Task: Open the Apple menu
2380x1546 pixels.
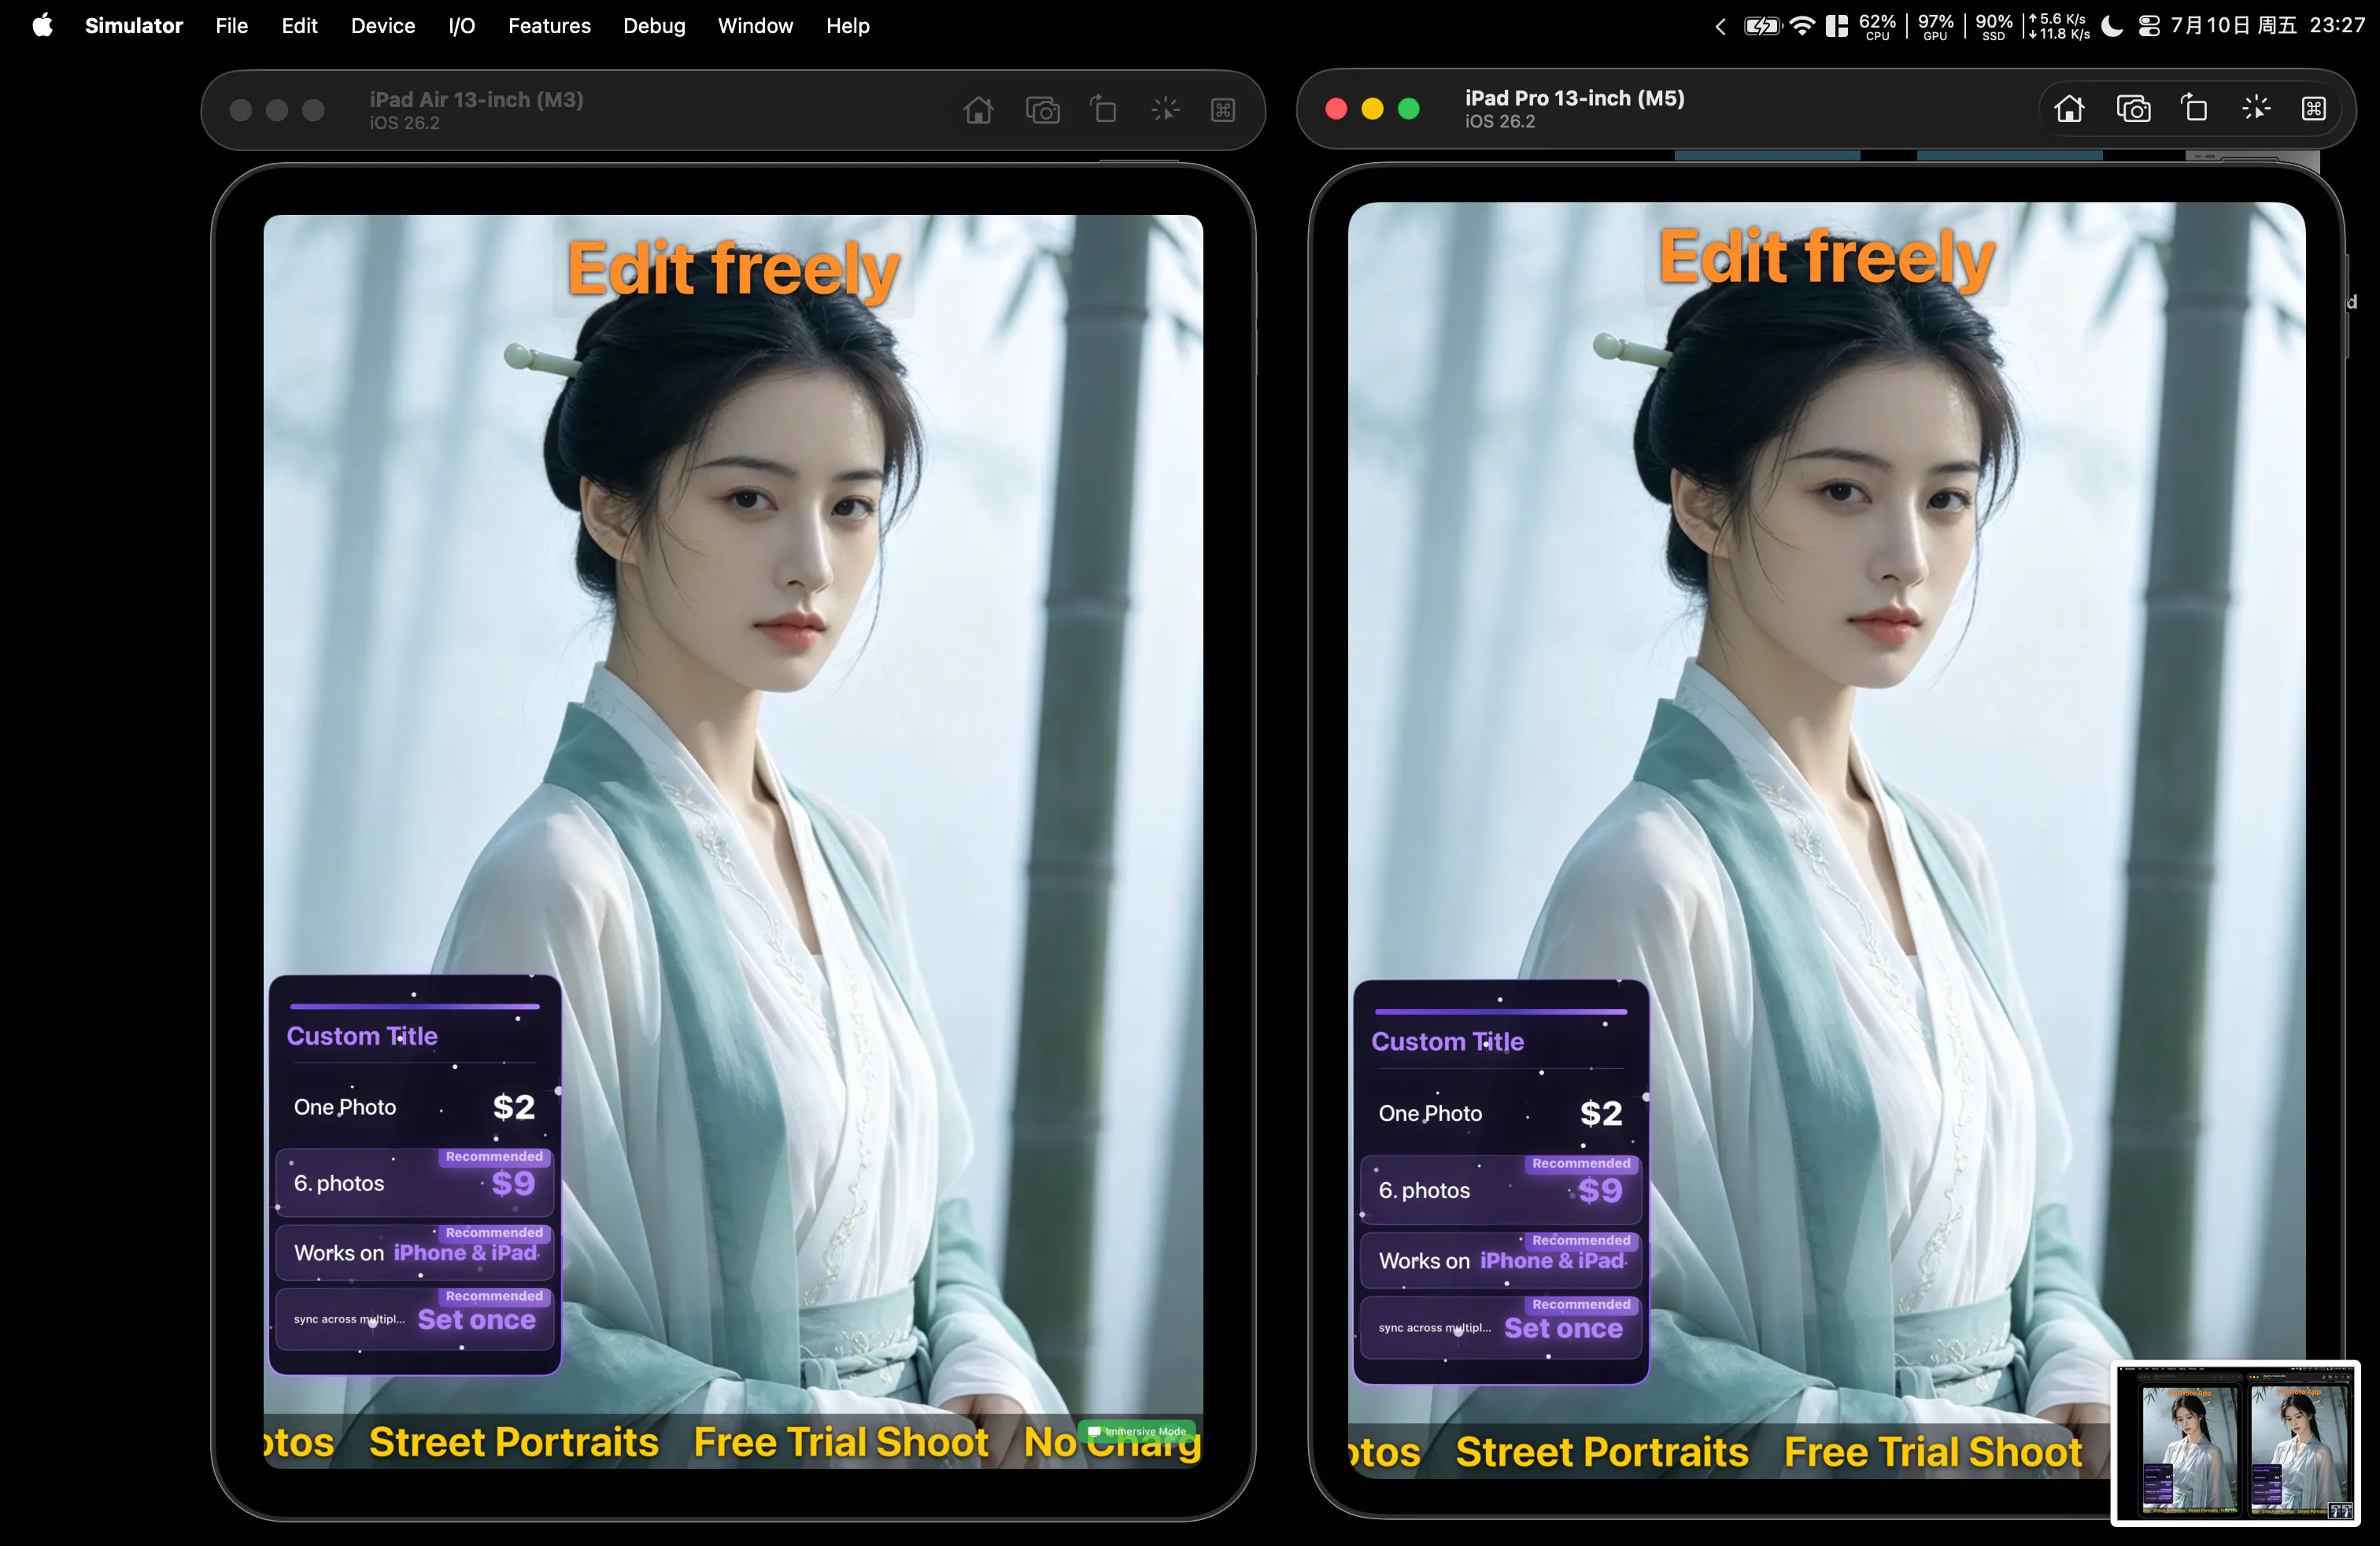Action: [42, 25]
